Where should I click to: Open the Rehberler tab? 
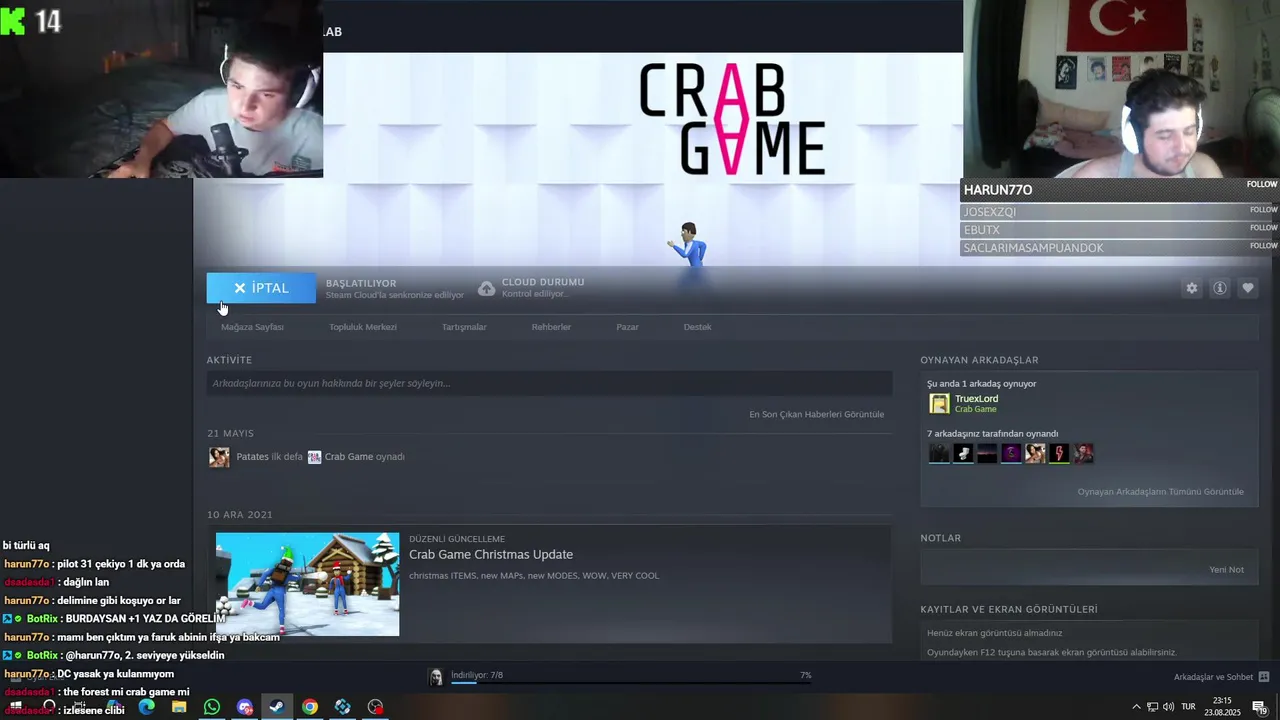click(x=551, y=327)
